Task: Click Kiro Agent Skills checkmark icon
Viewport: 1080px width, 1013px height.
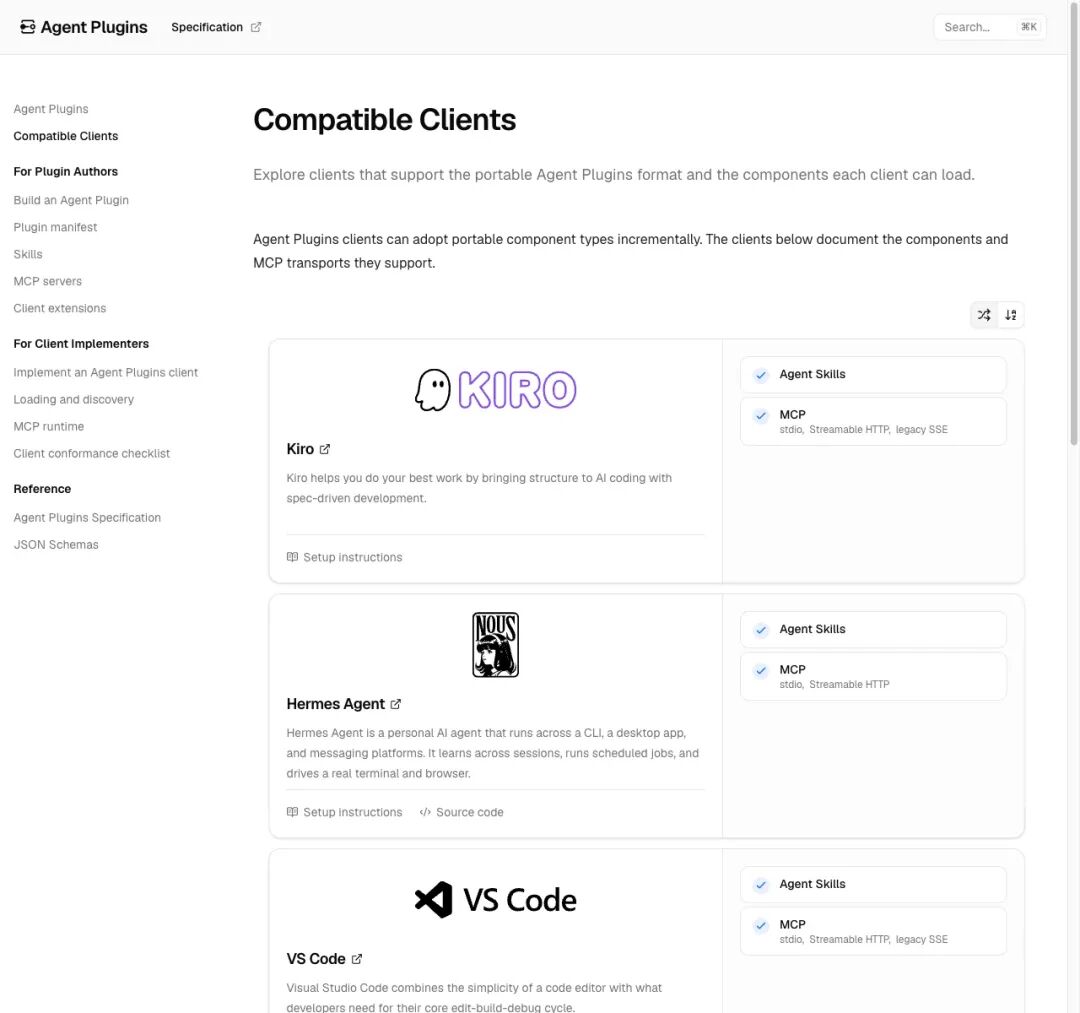Action: 761,375
